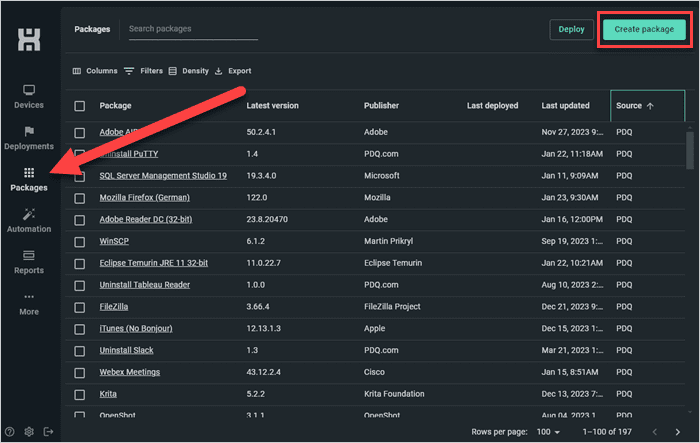Screen dimensions: 700x443
Task: Open the WinSCP package link
Action: [x=114, y=241]
